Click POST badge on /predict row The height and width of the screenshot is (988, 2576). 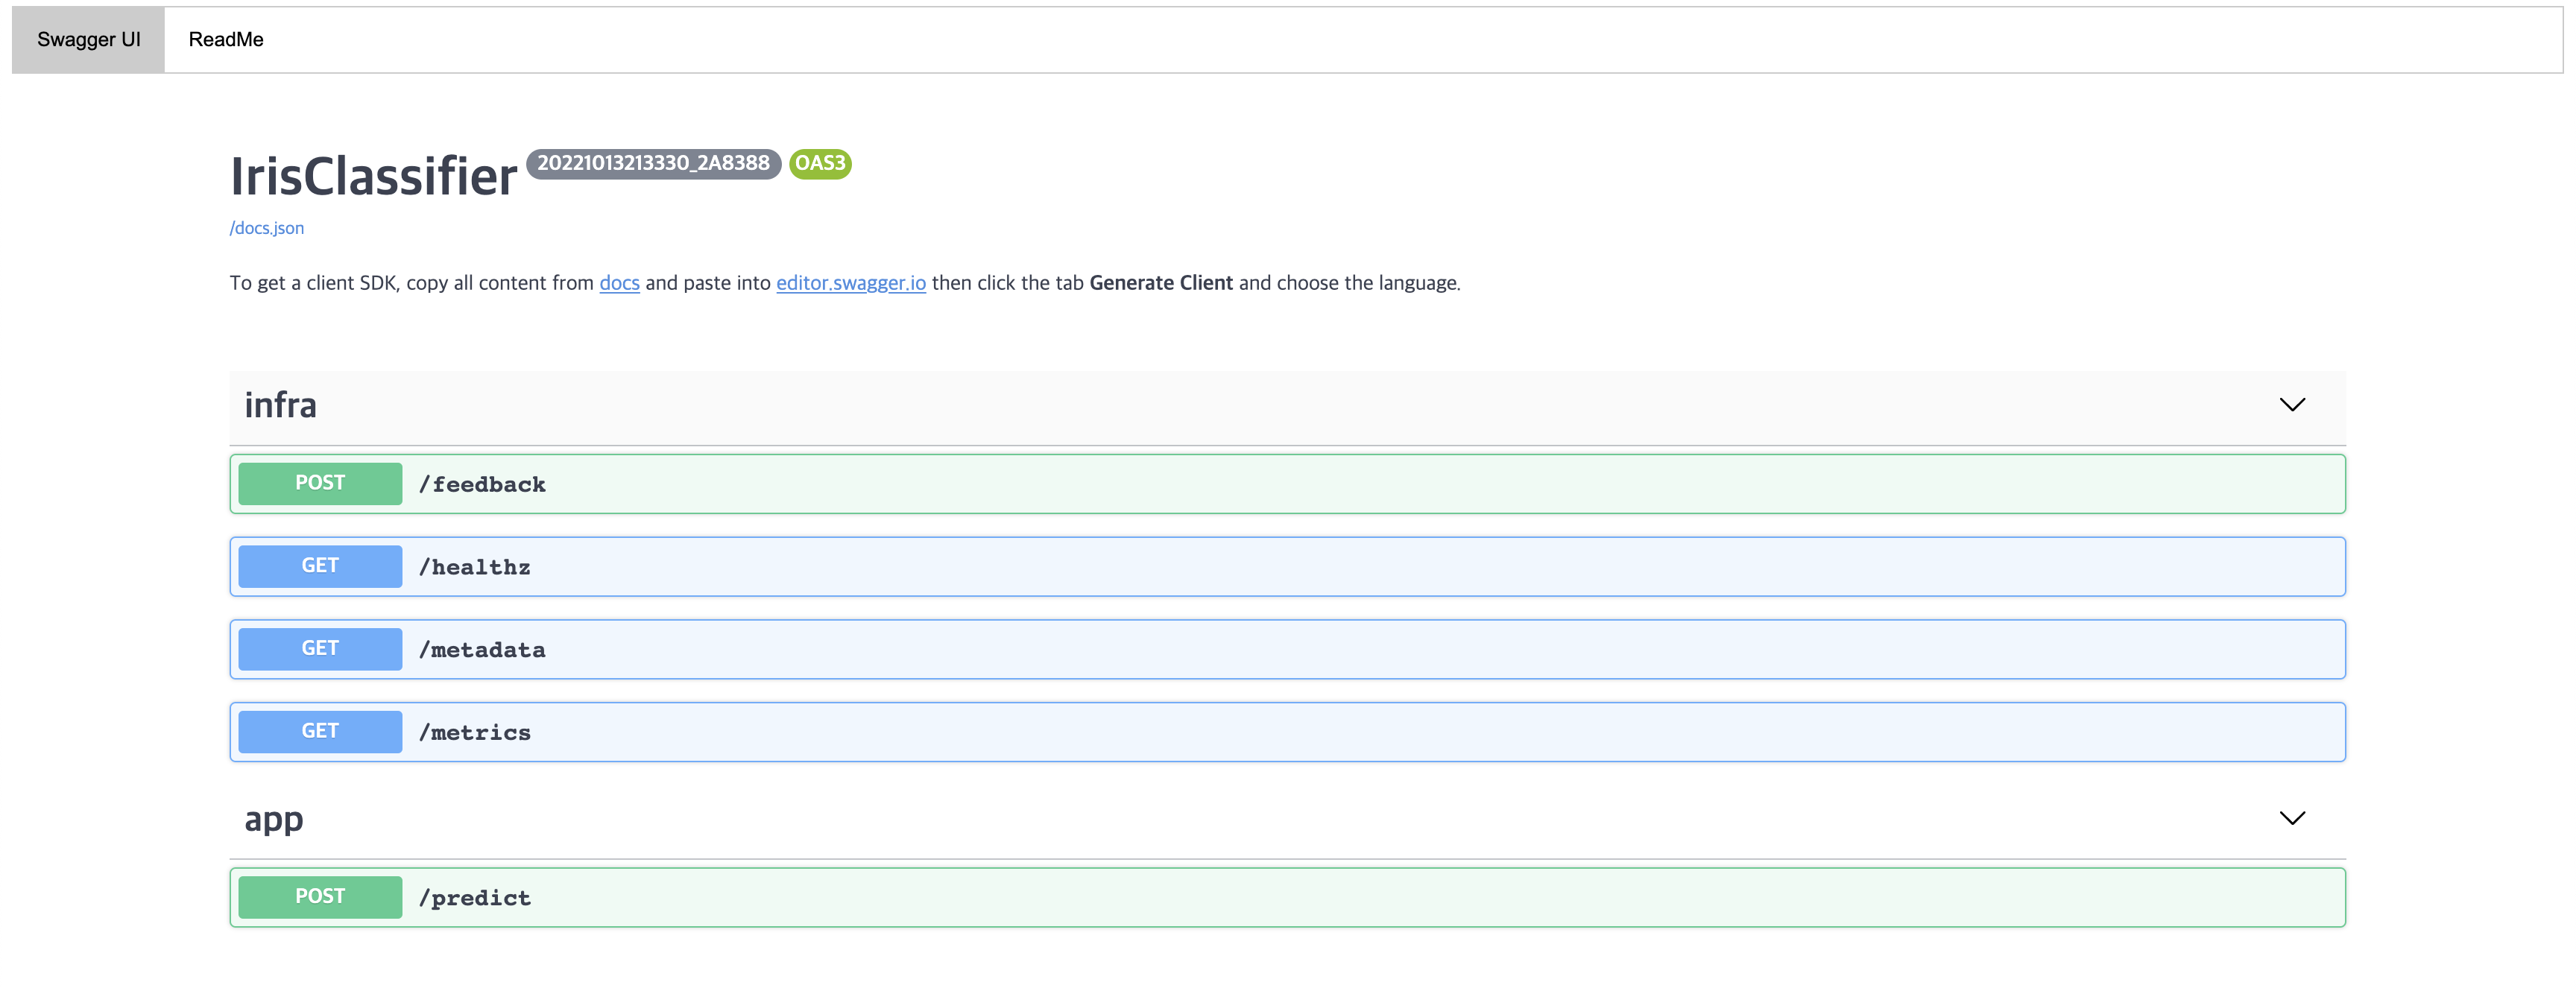tap(320, 897)
